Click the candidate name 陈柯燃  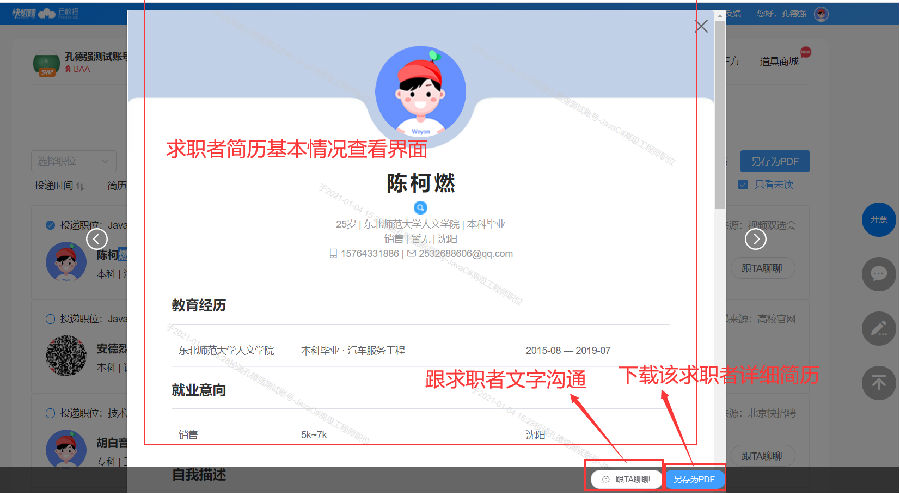pyautogui.click(x=421, y=183)
